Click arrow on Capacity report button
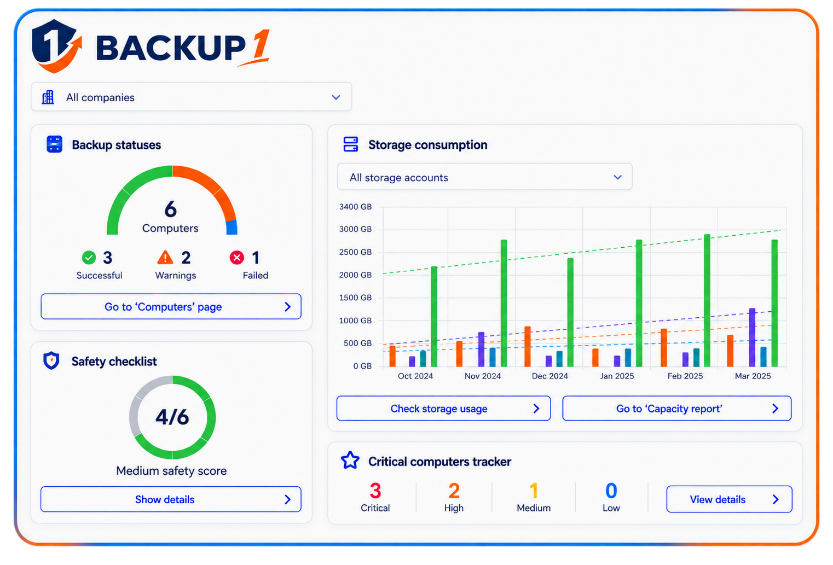Viewport: 833px width, 565px height. pyautogui.click(x=775, y=408)
